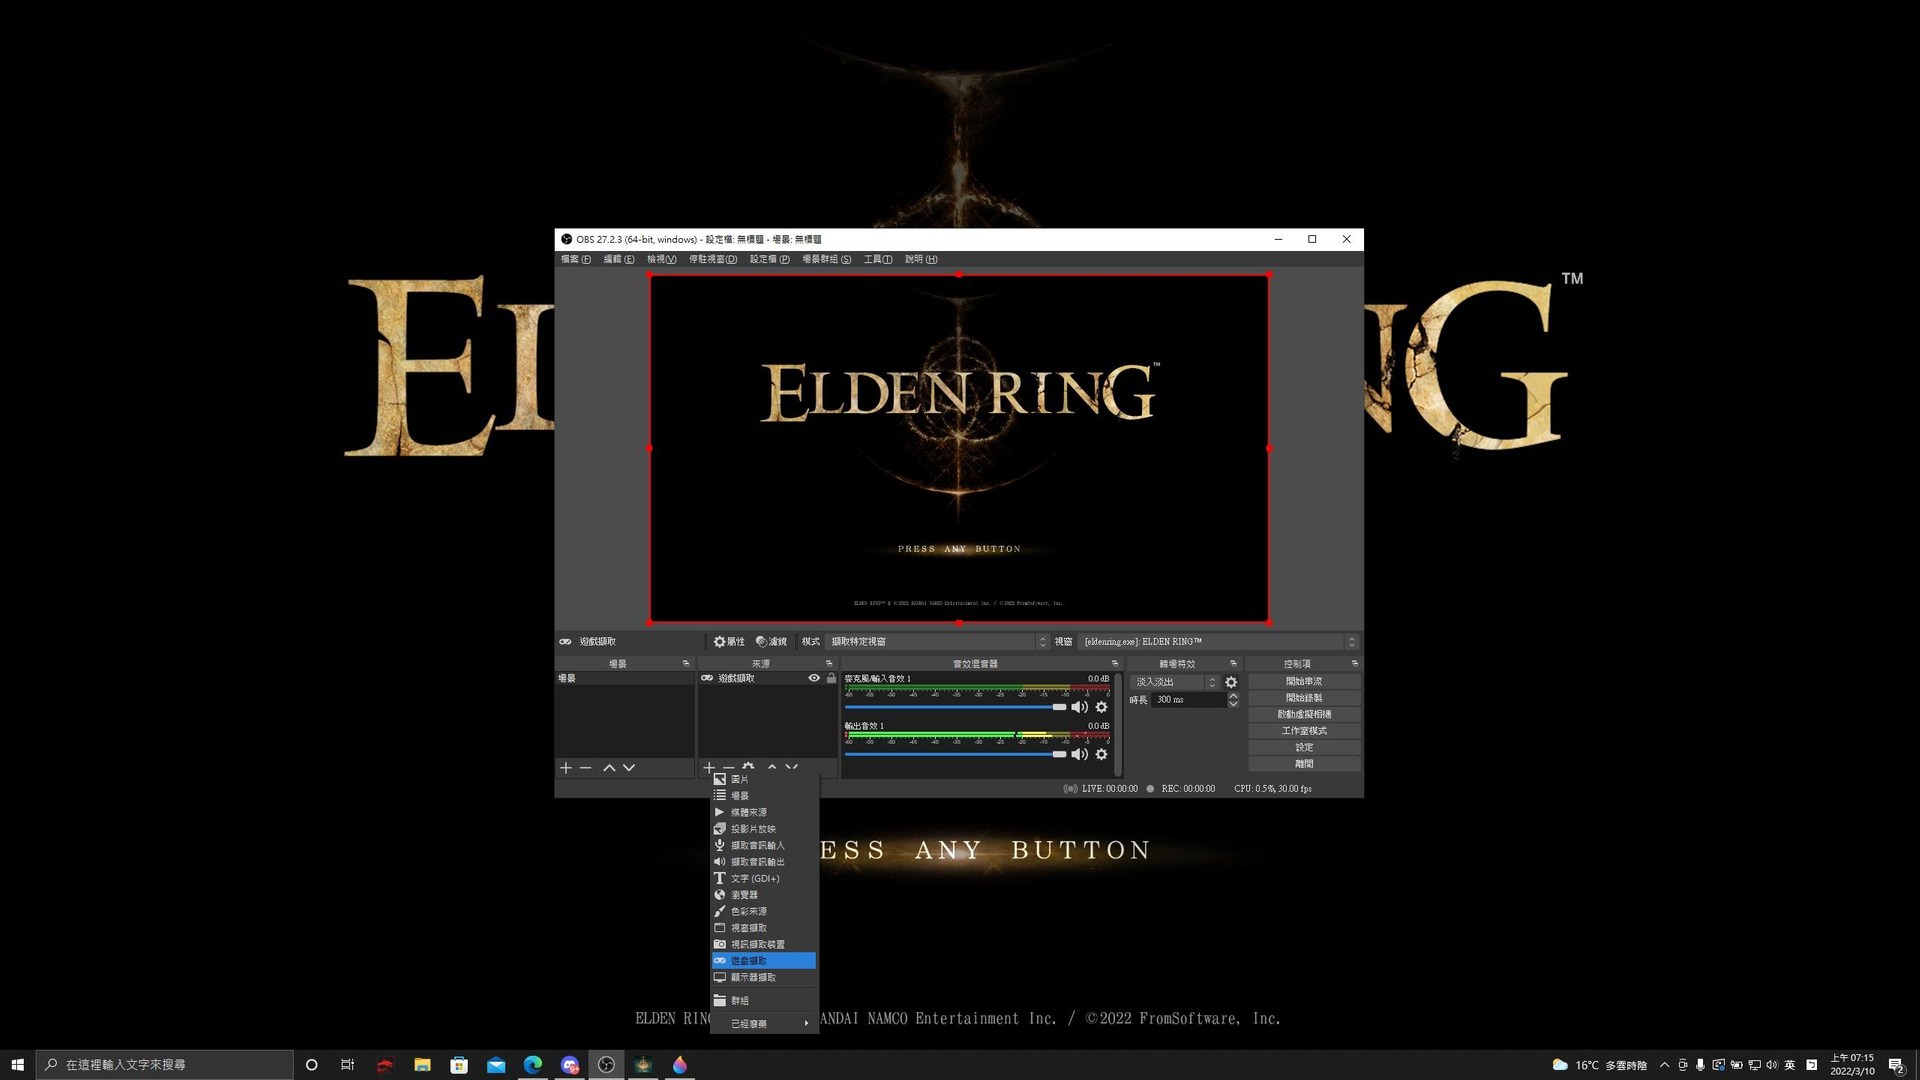The image size is (1920, 1080).
Task: Open the 視窗 window selection dropdown
Action: tap(1219, 642)
